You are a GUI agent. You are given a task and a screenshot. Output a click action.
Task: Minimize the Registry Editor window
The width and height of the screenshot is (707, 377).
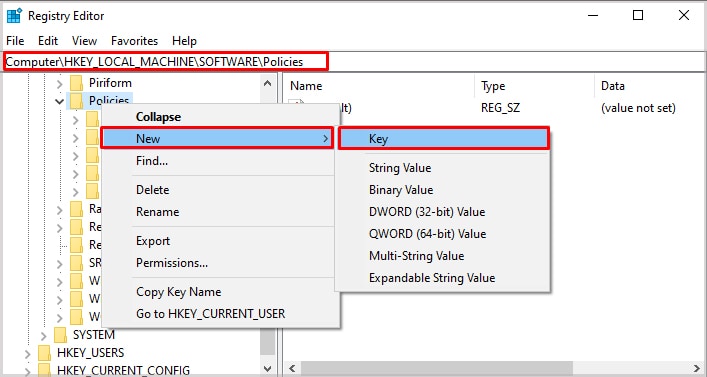593,15
